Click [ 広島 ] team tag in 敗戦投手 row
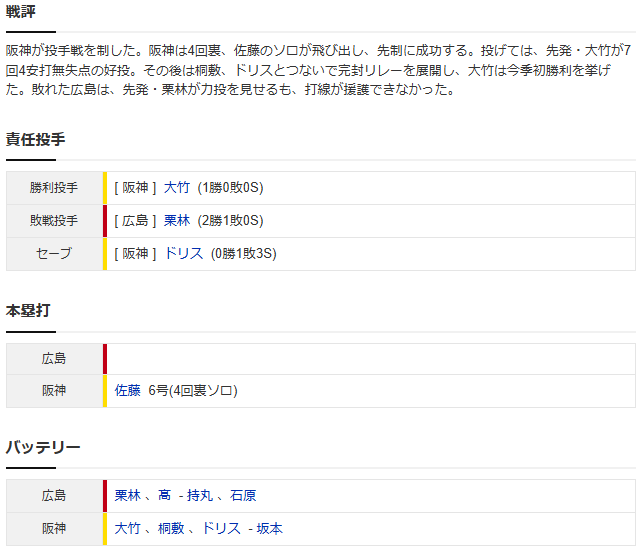Viewport: 640px width, 552px height. [136, 221]
